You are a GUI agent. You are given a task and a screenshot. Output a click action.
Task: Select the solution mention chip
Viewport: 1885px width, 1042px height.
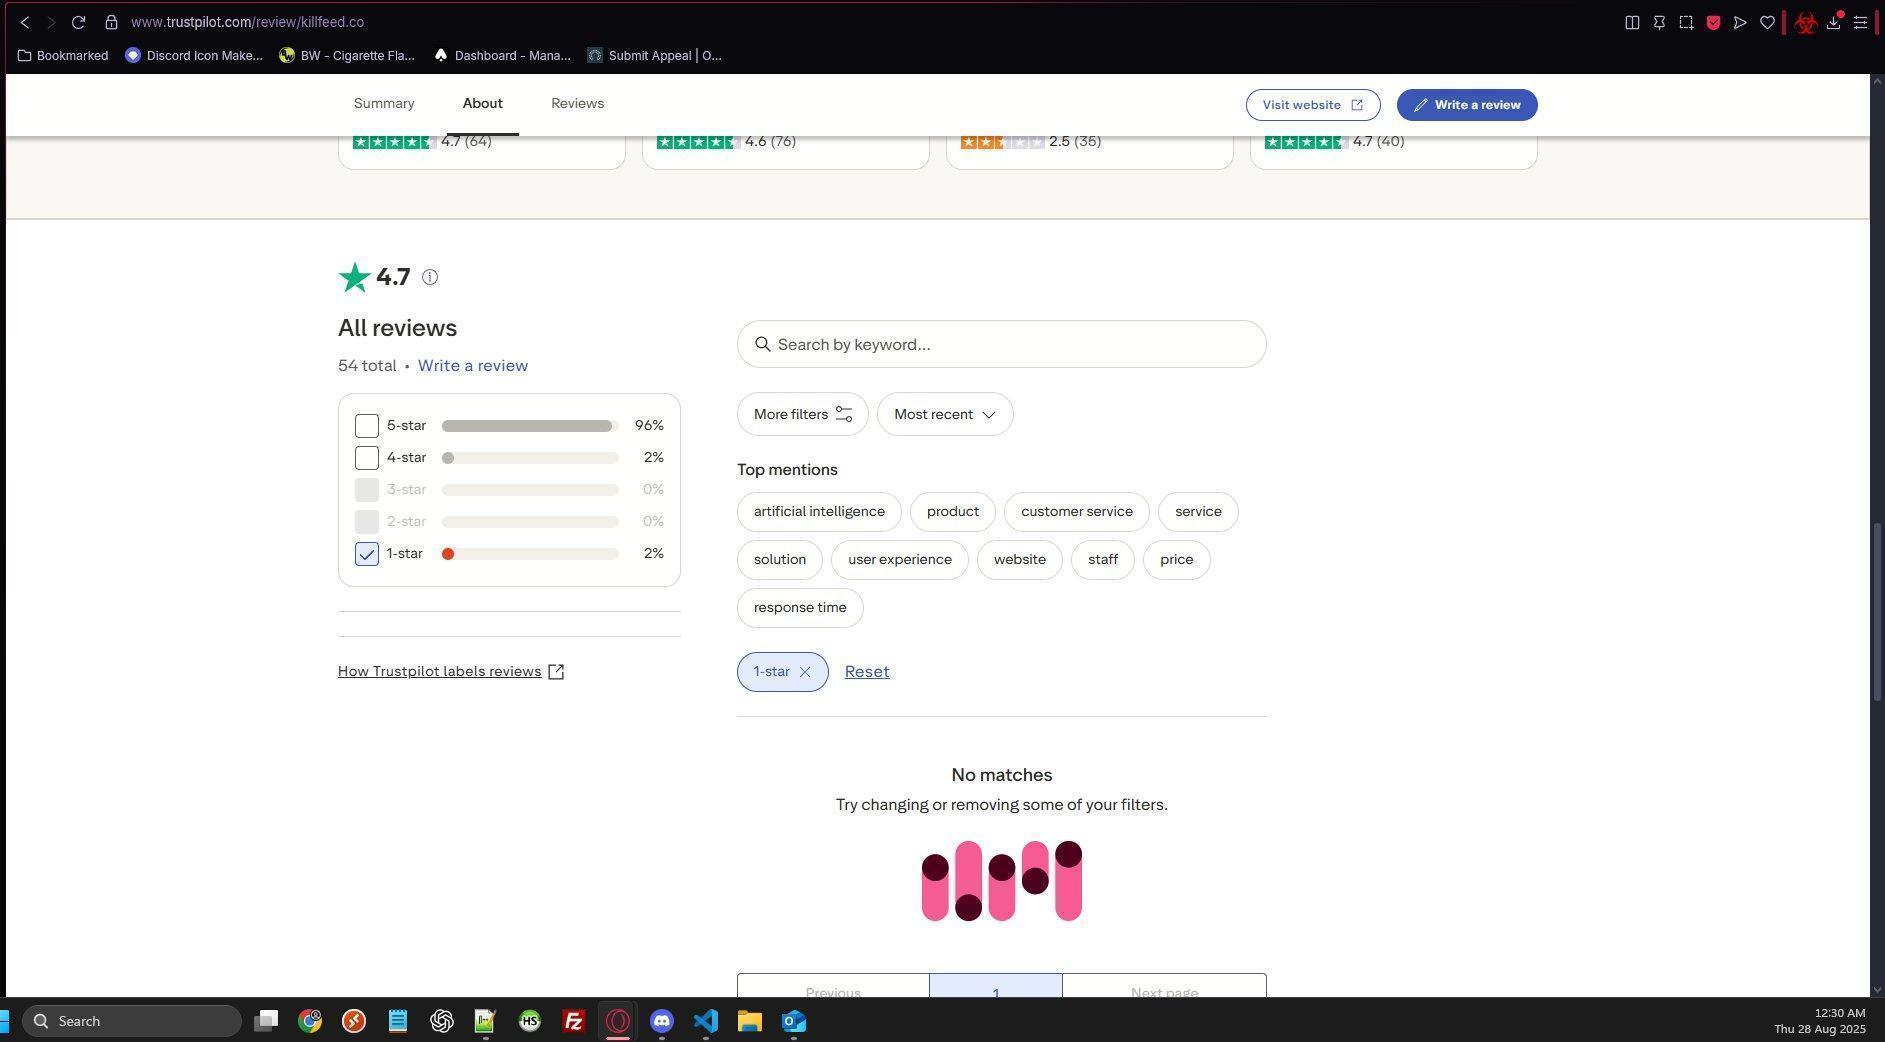pyautogui.click(x=780, y=560)
